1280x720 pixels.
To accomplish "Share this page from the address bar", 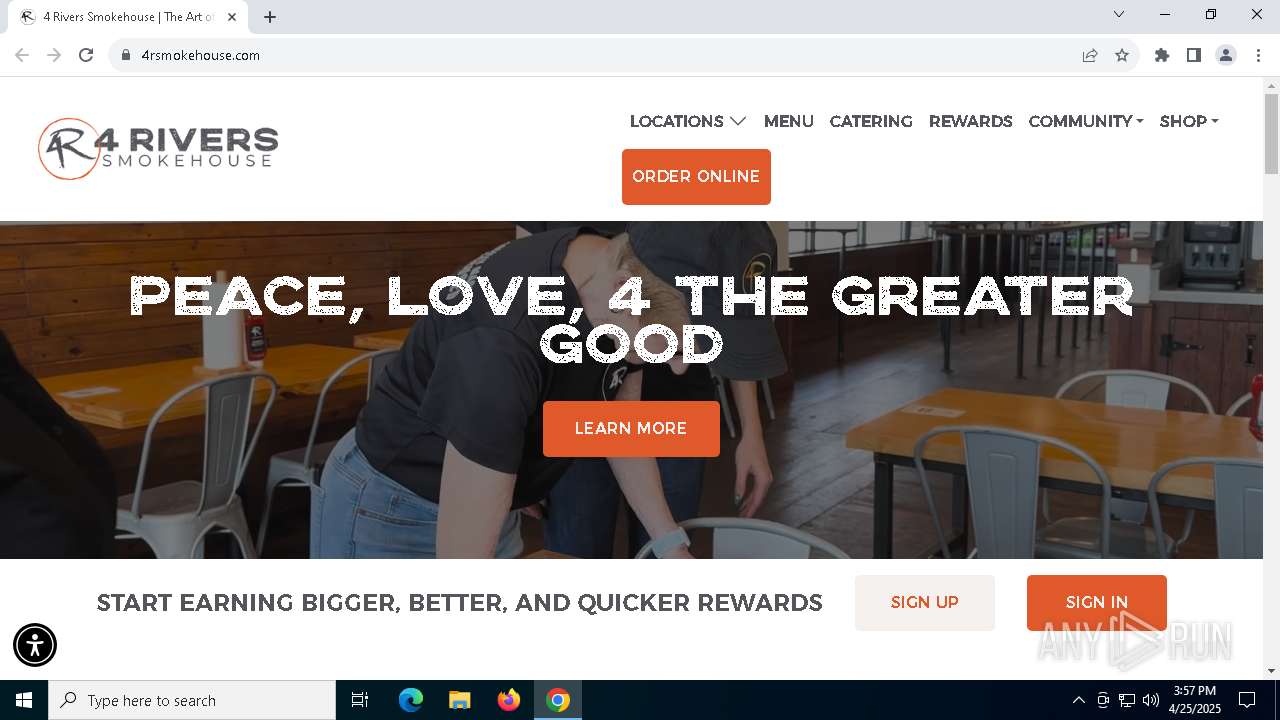I will tap(1090, 55).
